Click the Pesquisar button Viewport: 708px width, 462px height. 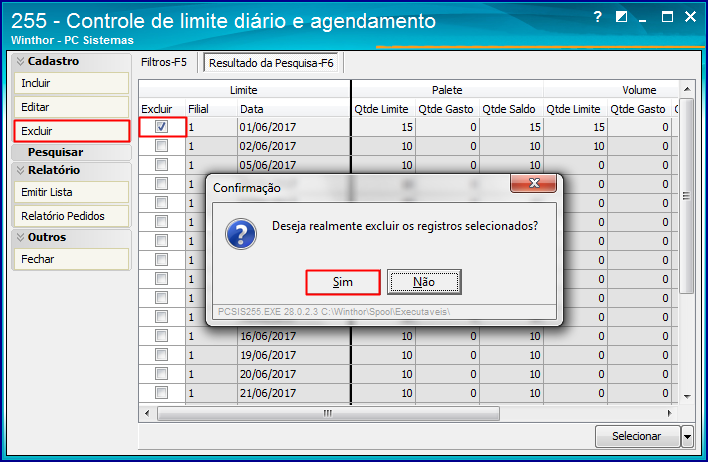[x=71, y=152]
